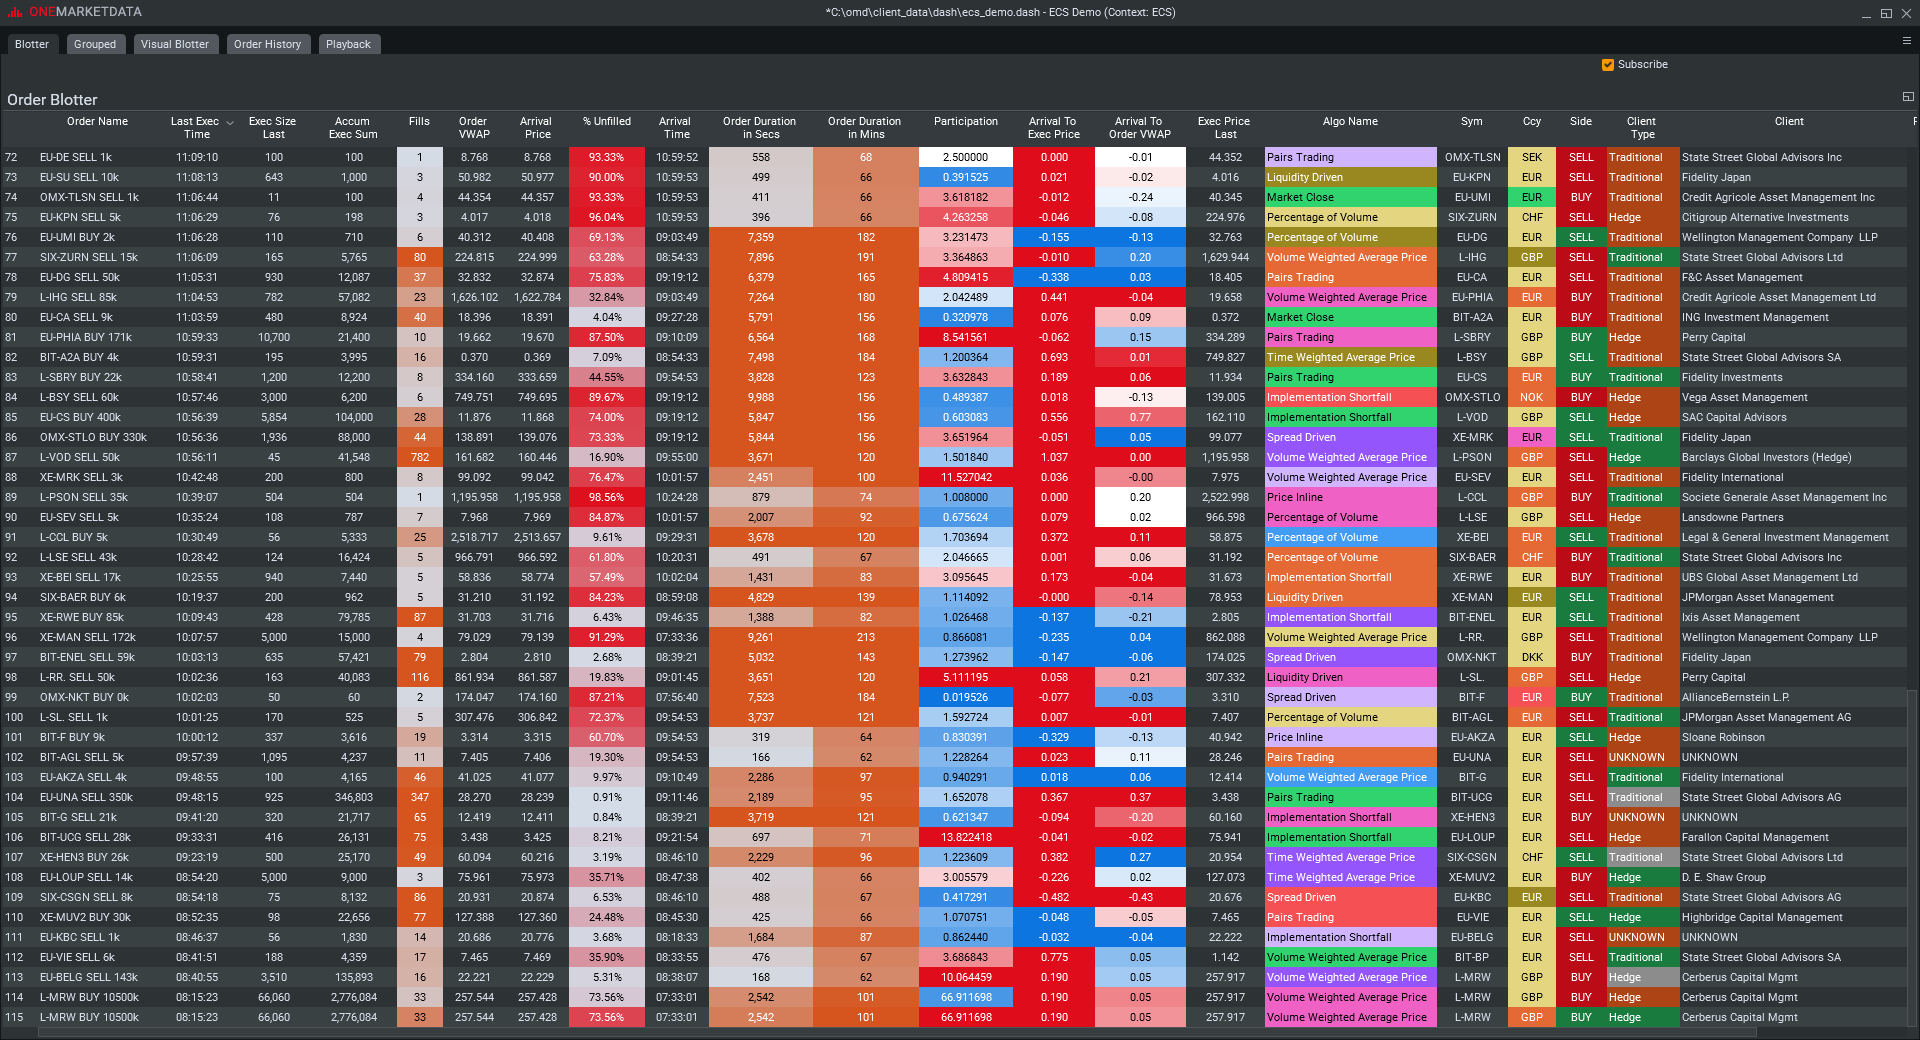Select order EU-UNA SELL 350k
The image size is (1920, 1040).
pyautogui.click(x=86, y=798)
